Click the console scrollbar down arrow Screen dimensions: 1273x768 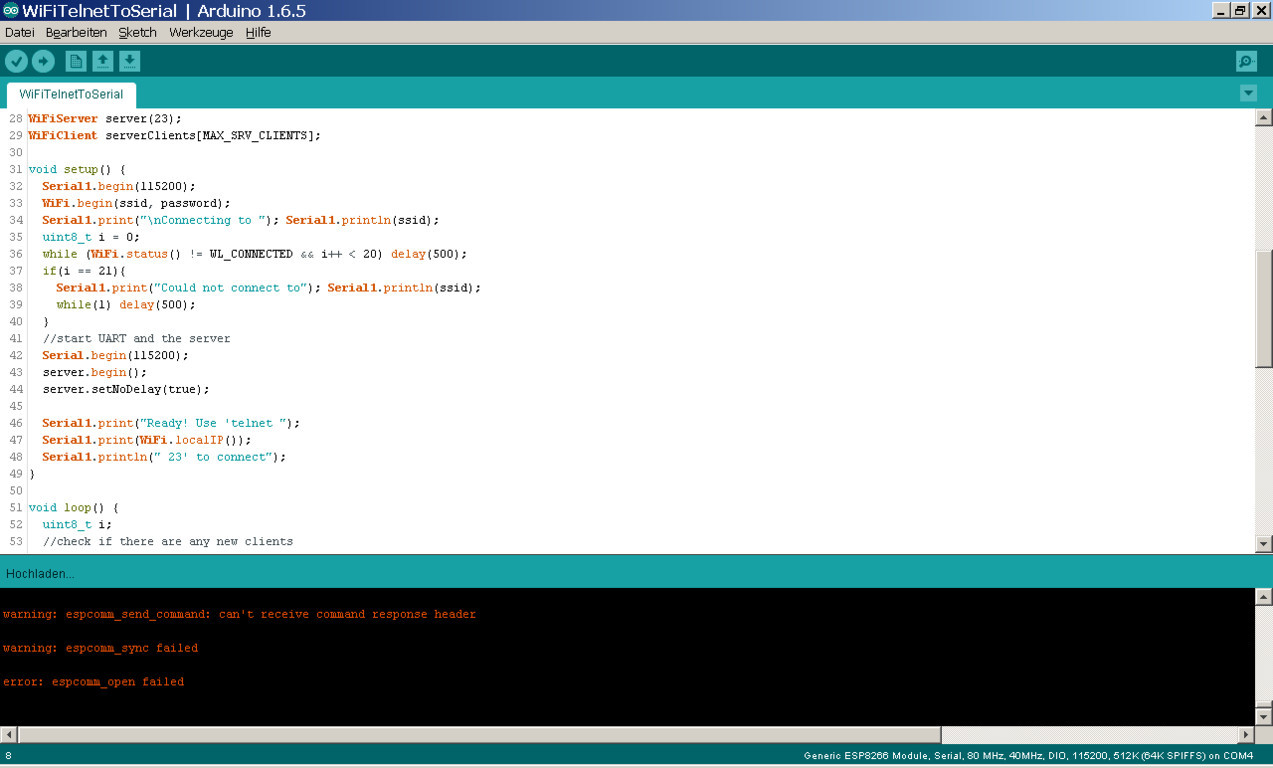(1263, 717)
